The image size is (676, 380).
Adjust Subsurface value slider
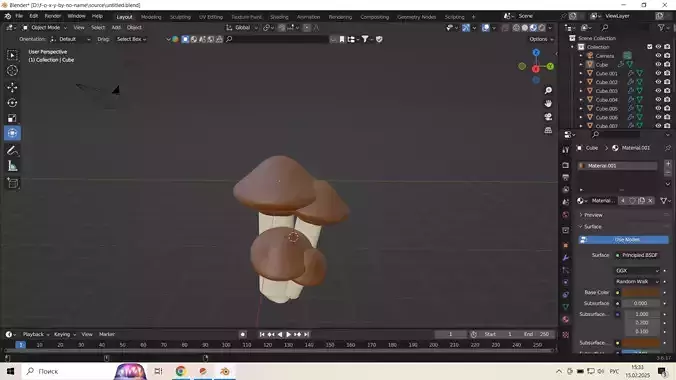[641, 303]
